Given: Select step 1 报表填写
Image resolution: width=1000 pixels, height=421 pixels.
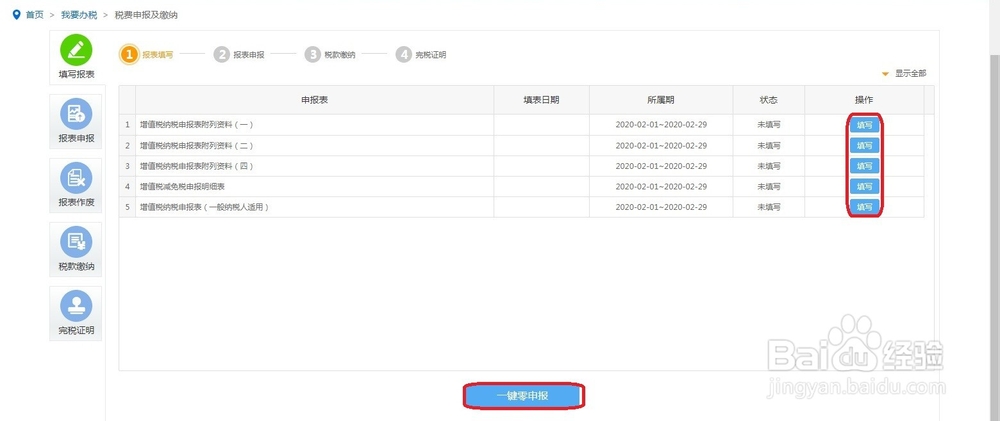Looking at the screenshot, I should pyautogui.click(x=146, y=55).
